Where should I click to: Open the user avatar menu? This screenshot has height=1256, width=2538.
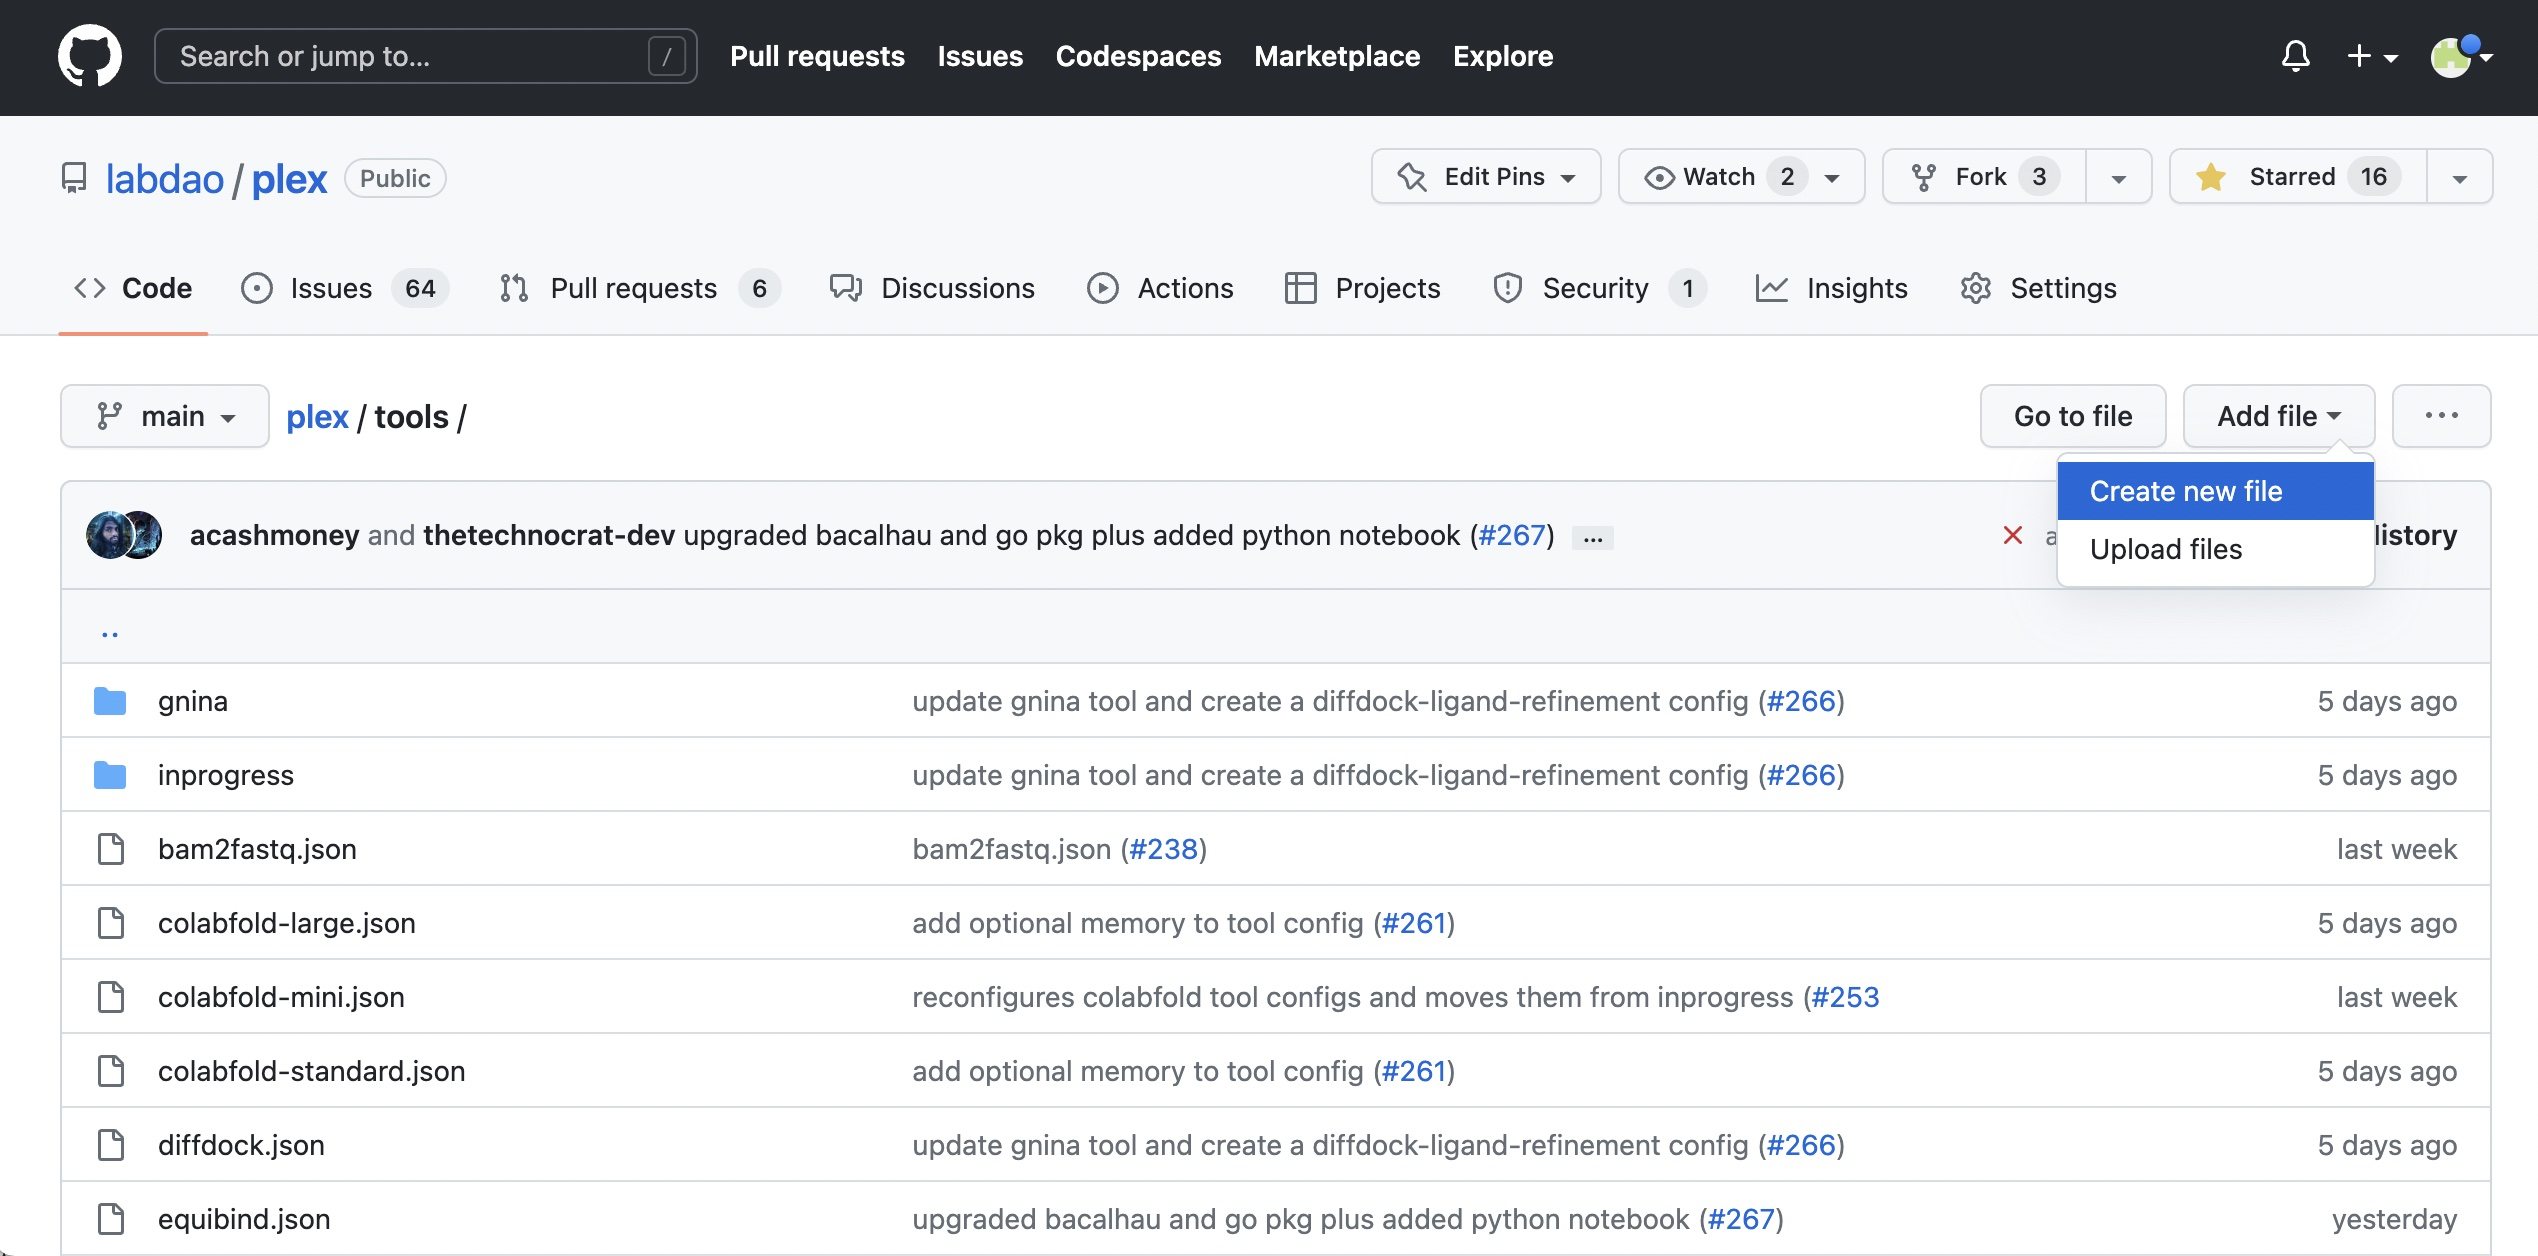click(x=2460, y=56)
